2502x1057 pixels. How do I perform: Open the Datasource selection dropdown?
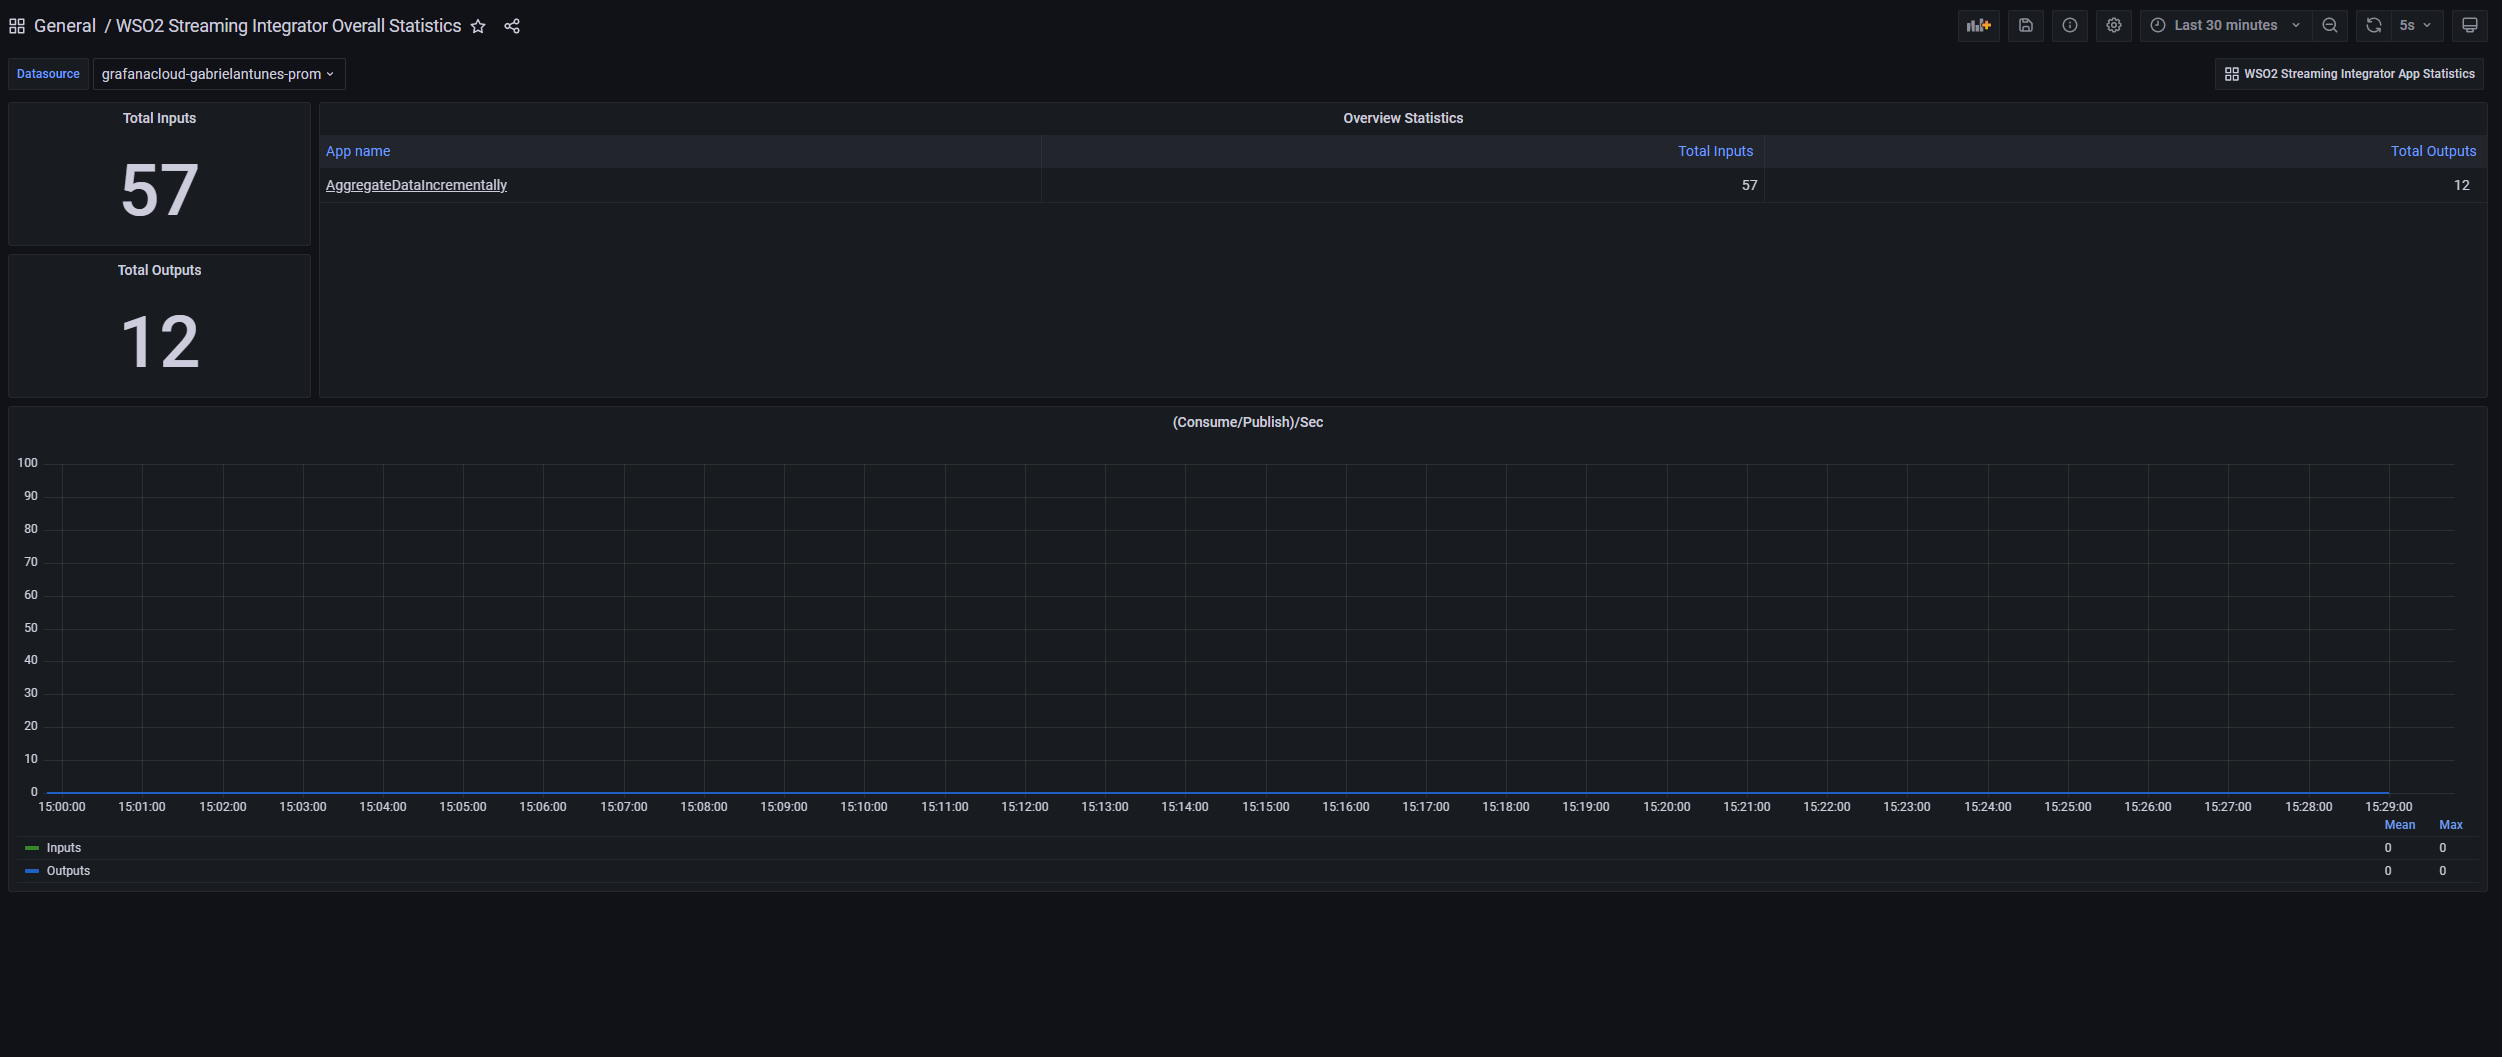pos(218,73)
